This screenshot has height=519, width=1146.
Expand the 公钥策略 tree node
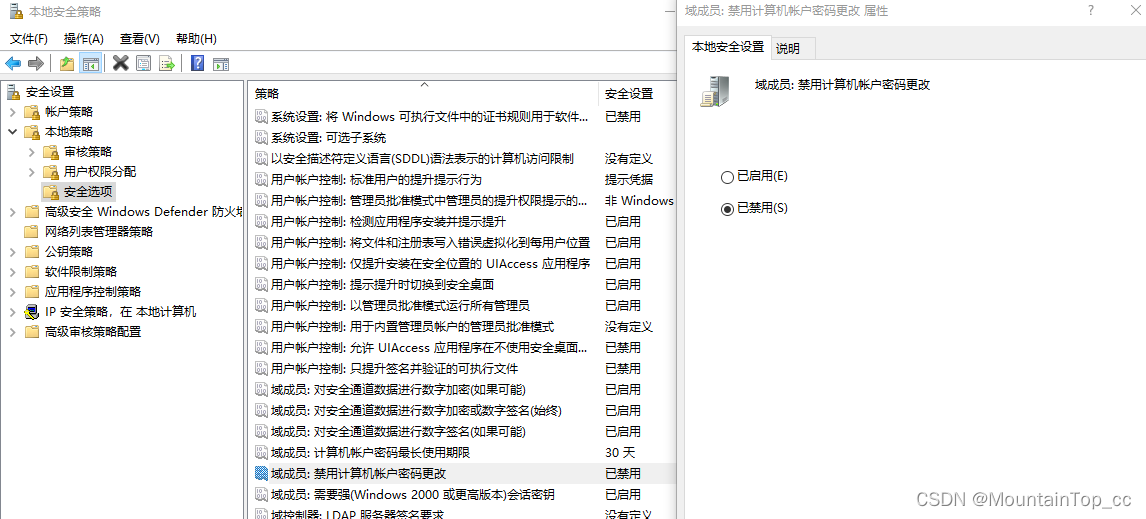tap(12, 251)
